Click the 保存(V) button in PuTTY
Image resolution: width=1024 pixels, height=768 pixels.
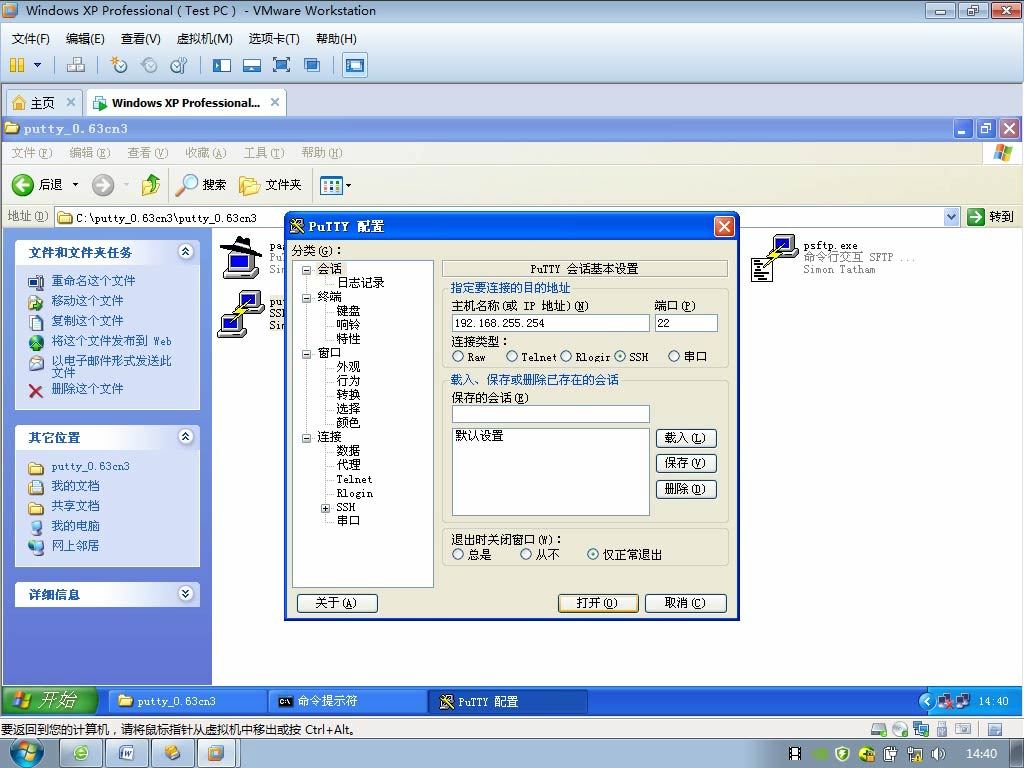(686, 463)
